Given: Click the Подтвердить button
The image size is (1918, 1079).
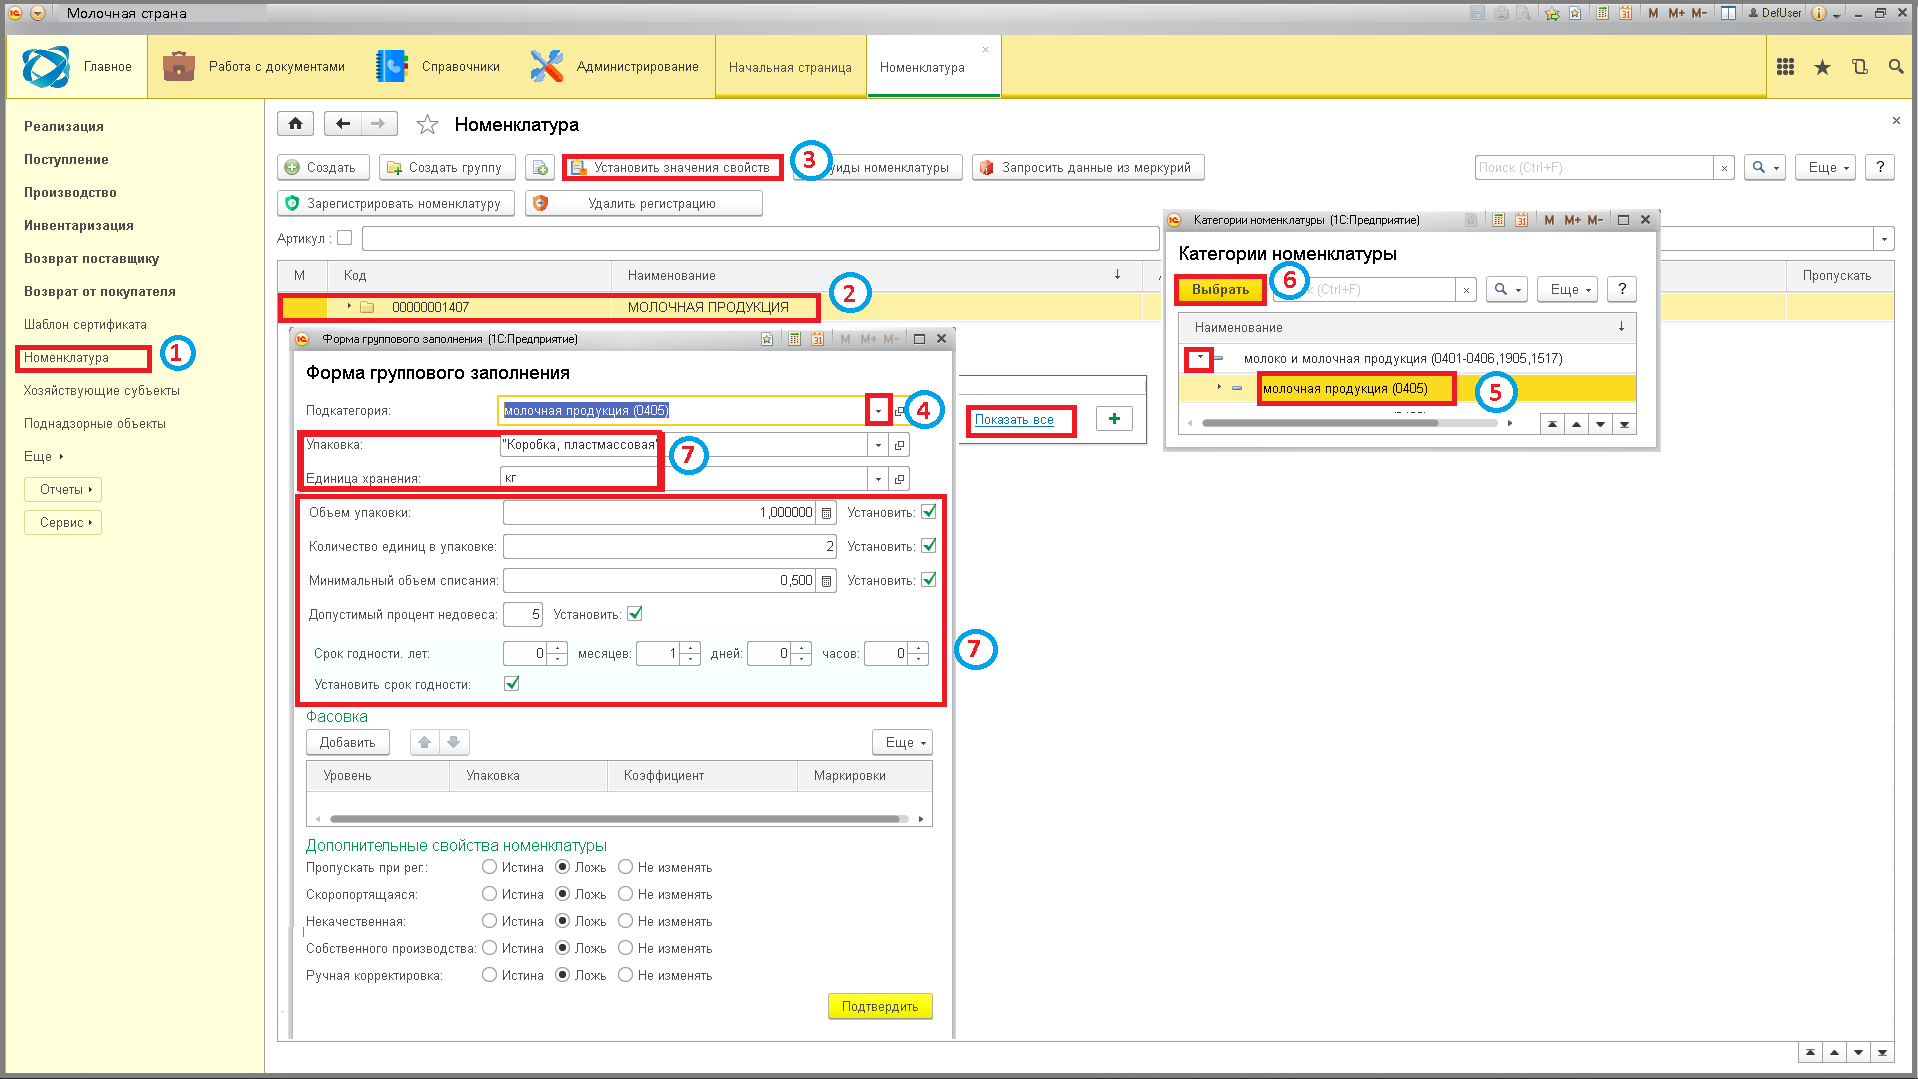Looking at the screenshot, I should [x=880, y=1006].
